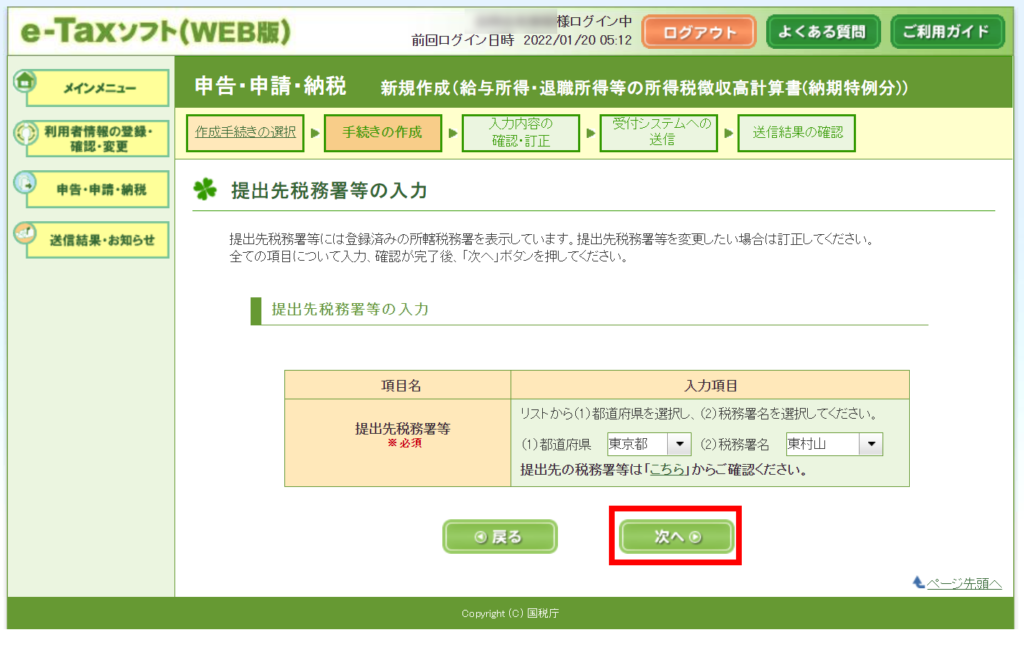The width and height of the screenshot is (1024, 645).
Task: Click the mail icon beside 送信結果・お知らせ
Action: point(26,233)
